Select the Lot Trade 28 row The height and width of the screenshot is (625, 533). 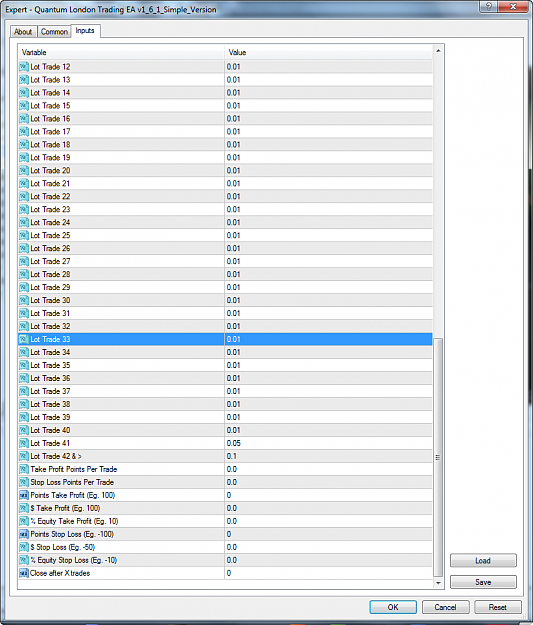pyautogui.click(x=225, y=274)
